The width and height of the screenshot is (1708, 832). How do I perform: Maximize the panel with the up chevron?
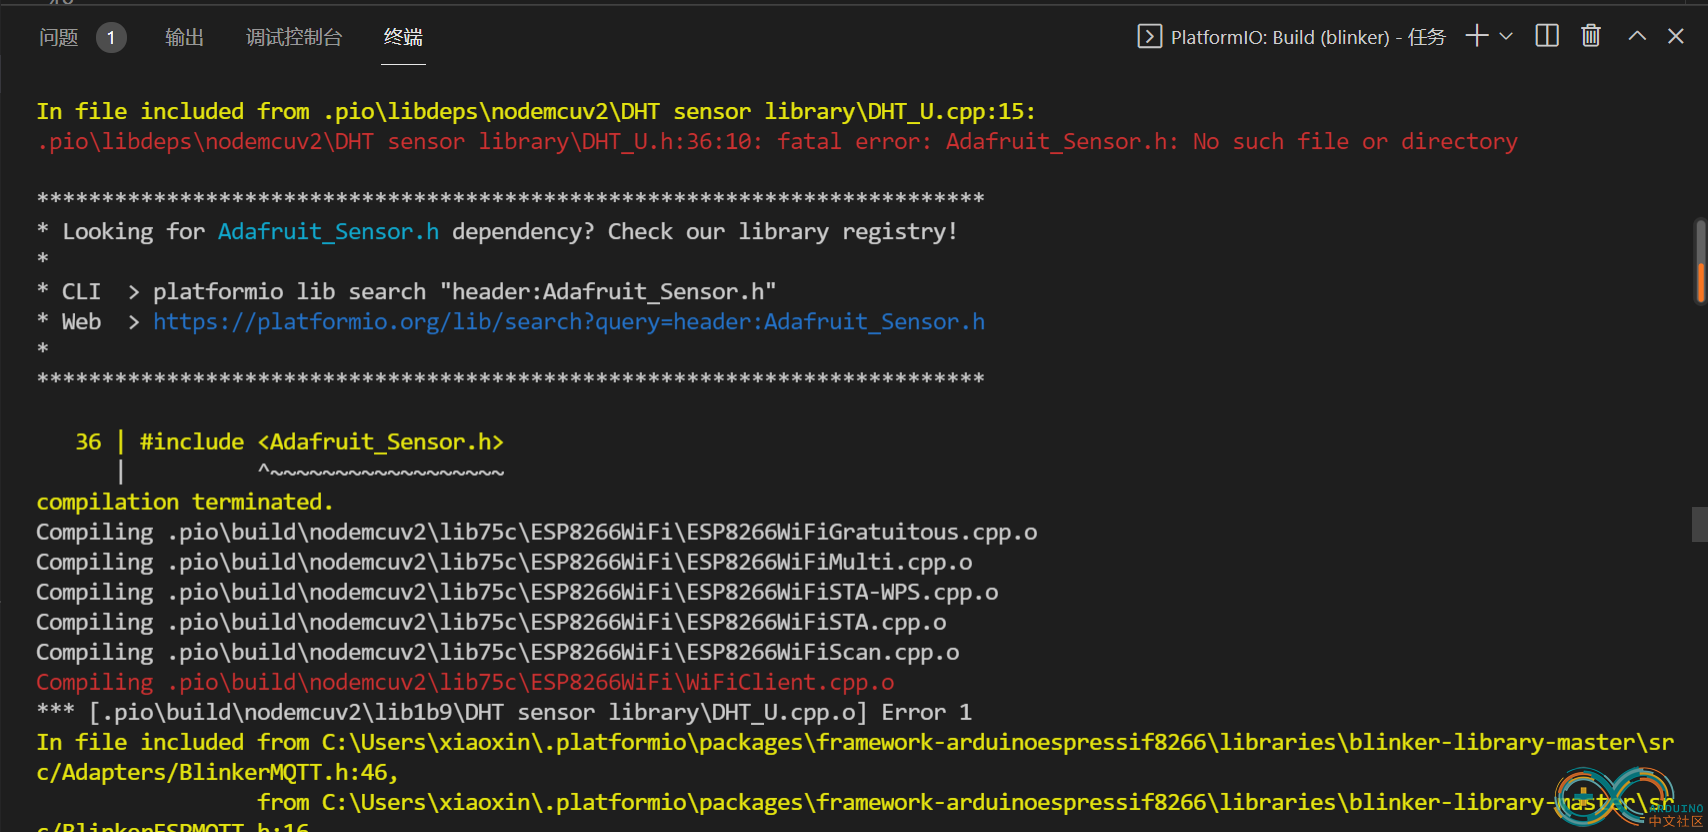tap(1637, 36)
